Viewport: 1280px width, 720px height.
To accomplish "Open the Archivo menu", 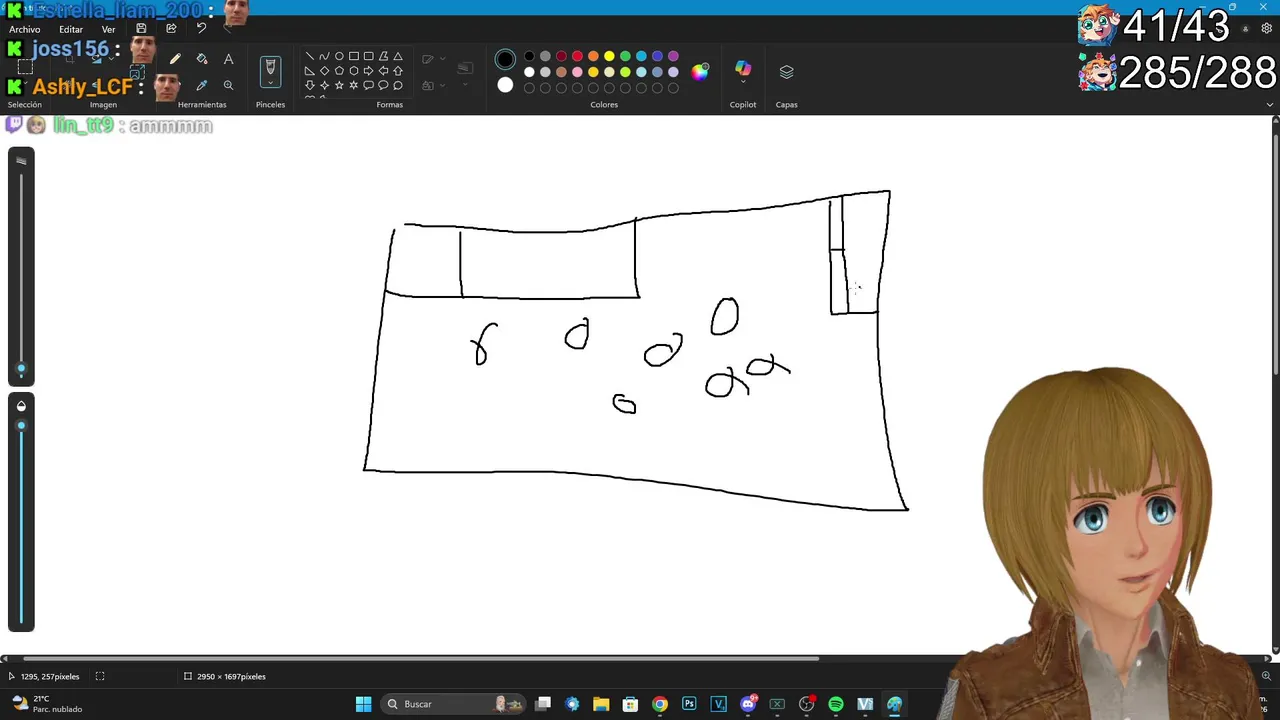I will (25, 29).
